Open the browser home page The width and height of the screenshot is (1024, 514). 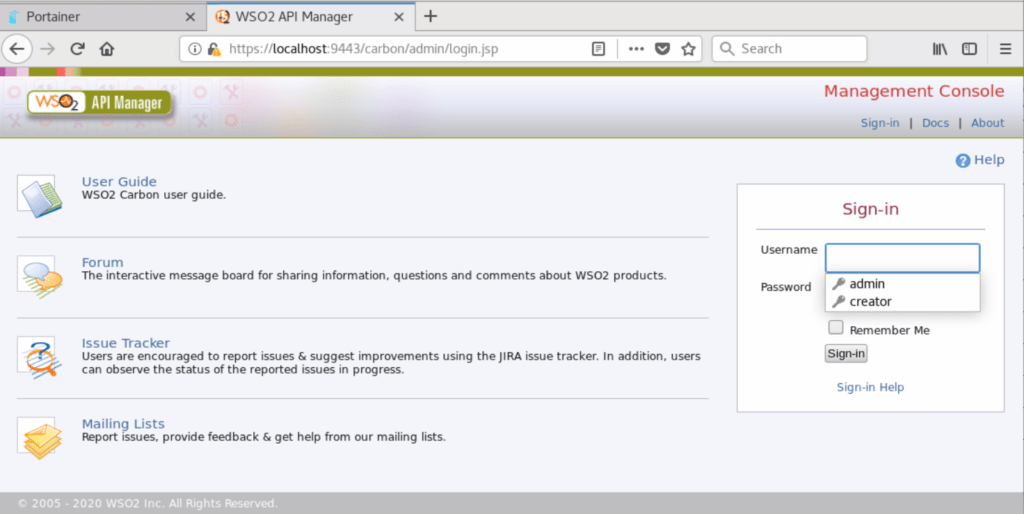pyautogui.click(x=106, y=49)
